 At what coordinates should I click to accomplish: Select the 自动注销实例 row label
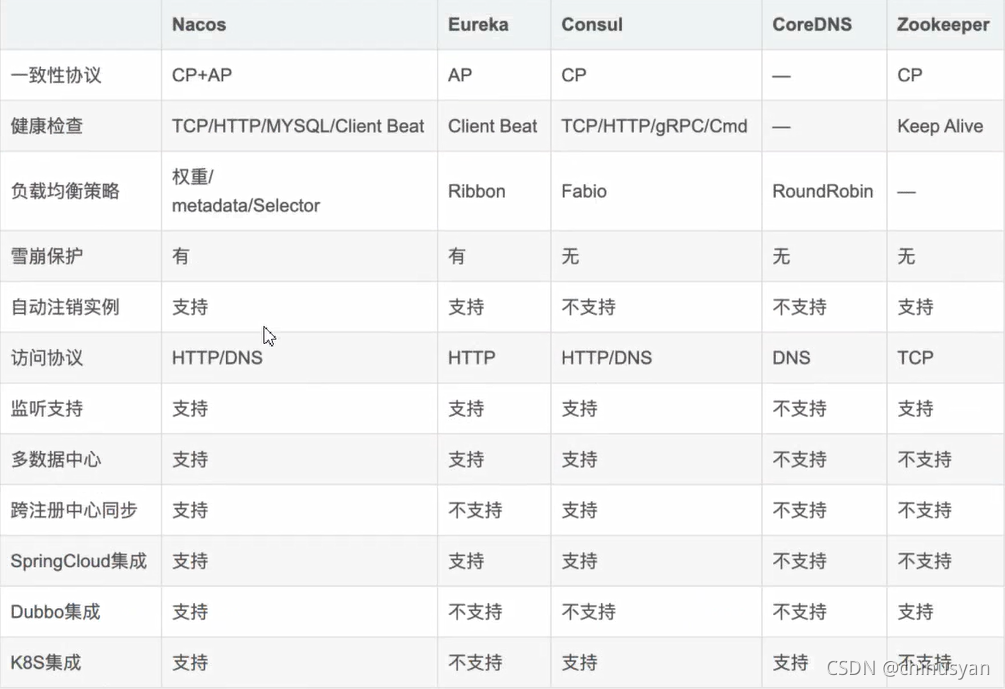(65, 307)
